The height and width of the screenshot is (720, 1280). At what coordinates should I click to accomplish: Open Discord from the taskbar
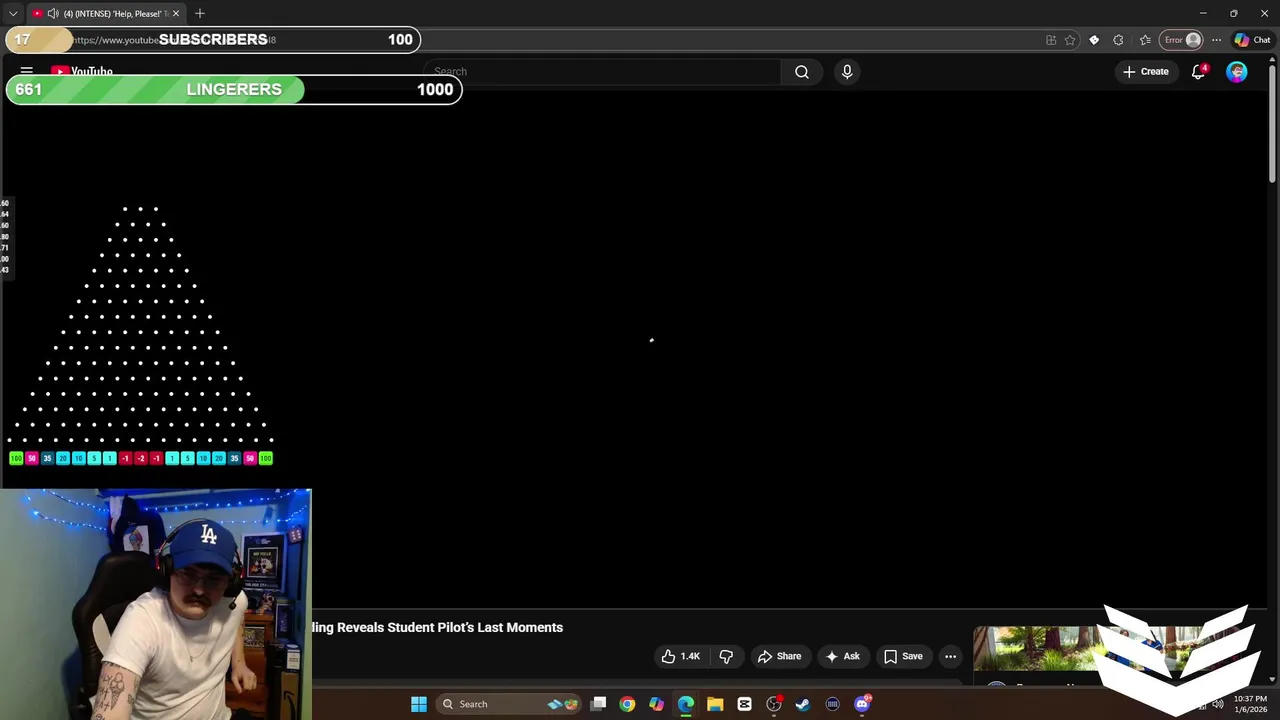pos(862,704)
